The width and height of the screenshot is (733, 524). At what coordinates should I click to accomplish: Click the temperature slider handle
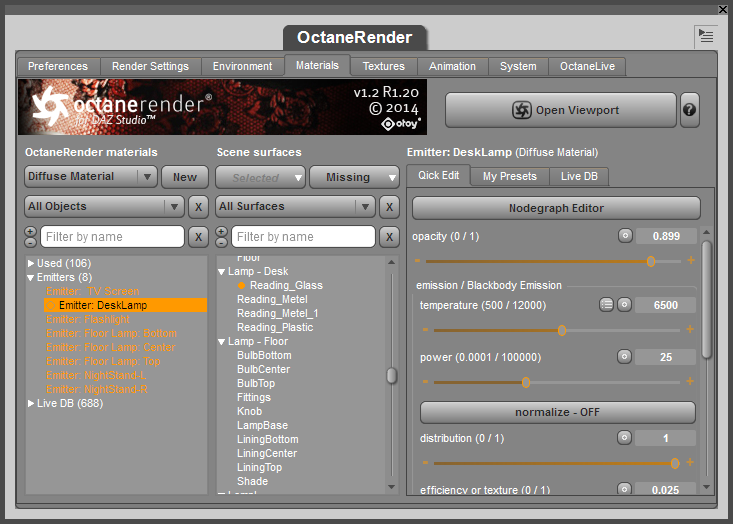pyautogui.click(x=562, y=331)
